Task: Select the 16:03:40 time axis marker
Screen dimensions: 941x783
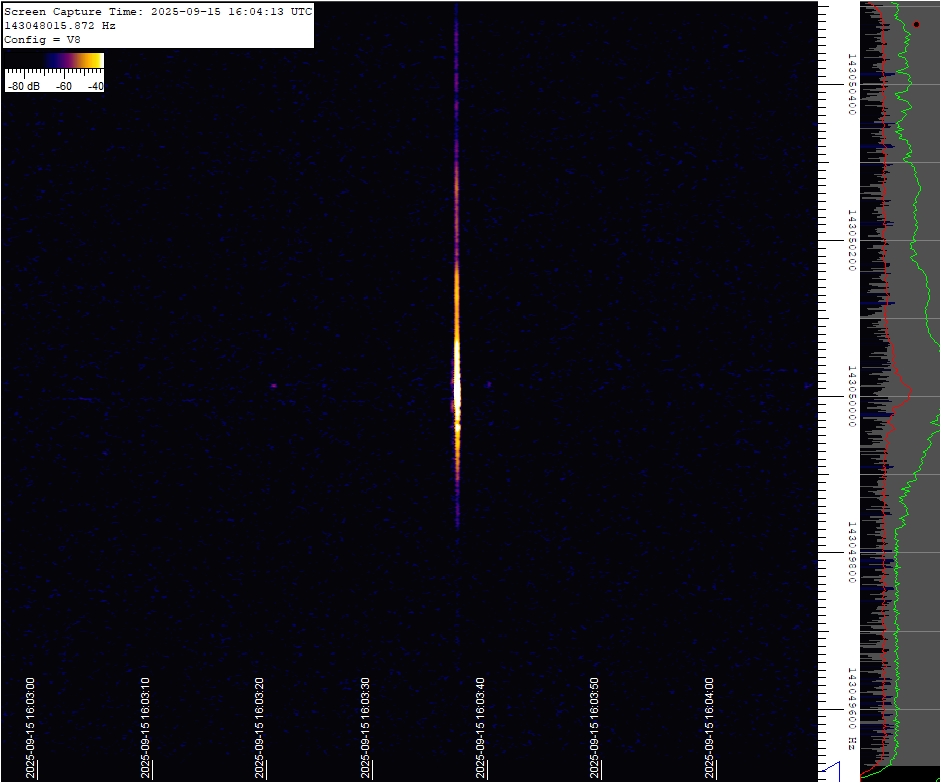Action: 480,728
